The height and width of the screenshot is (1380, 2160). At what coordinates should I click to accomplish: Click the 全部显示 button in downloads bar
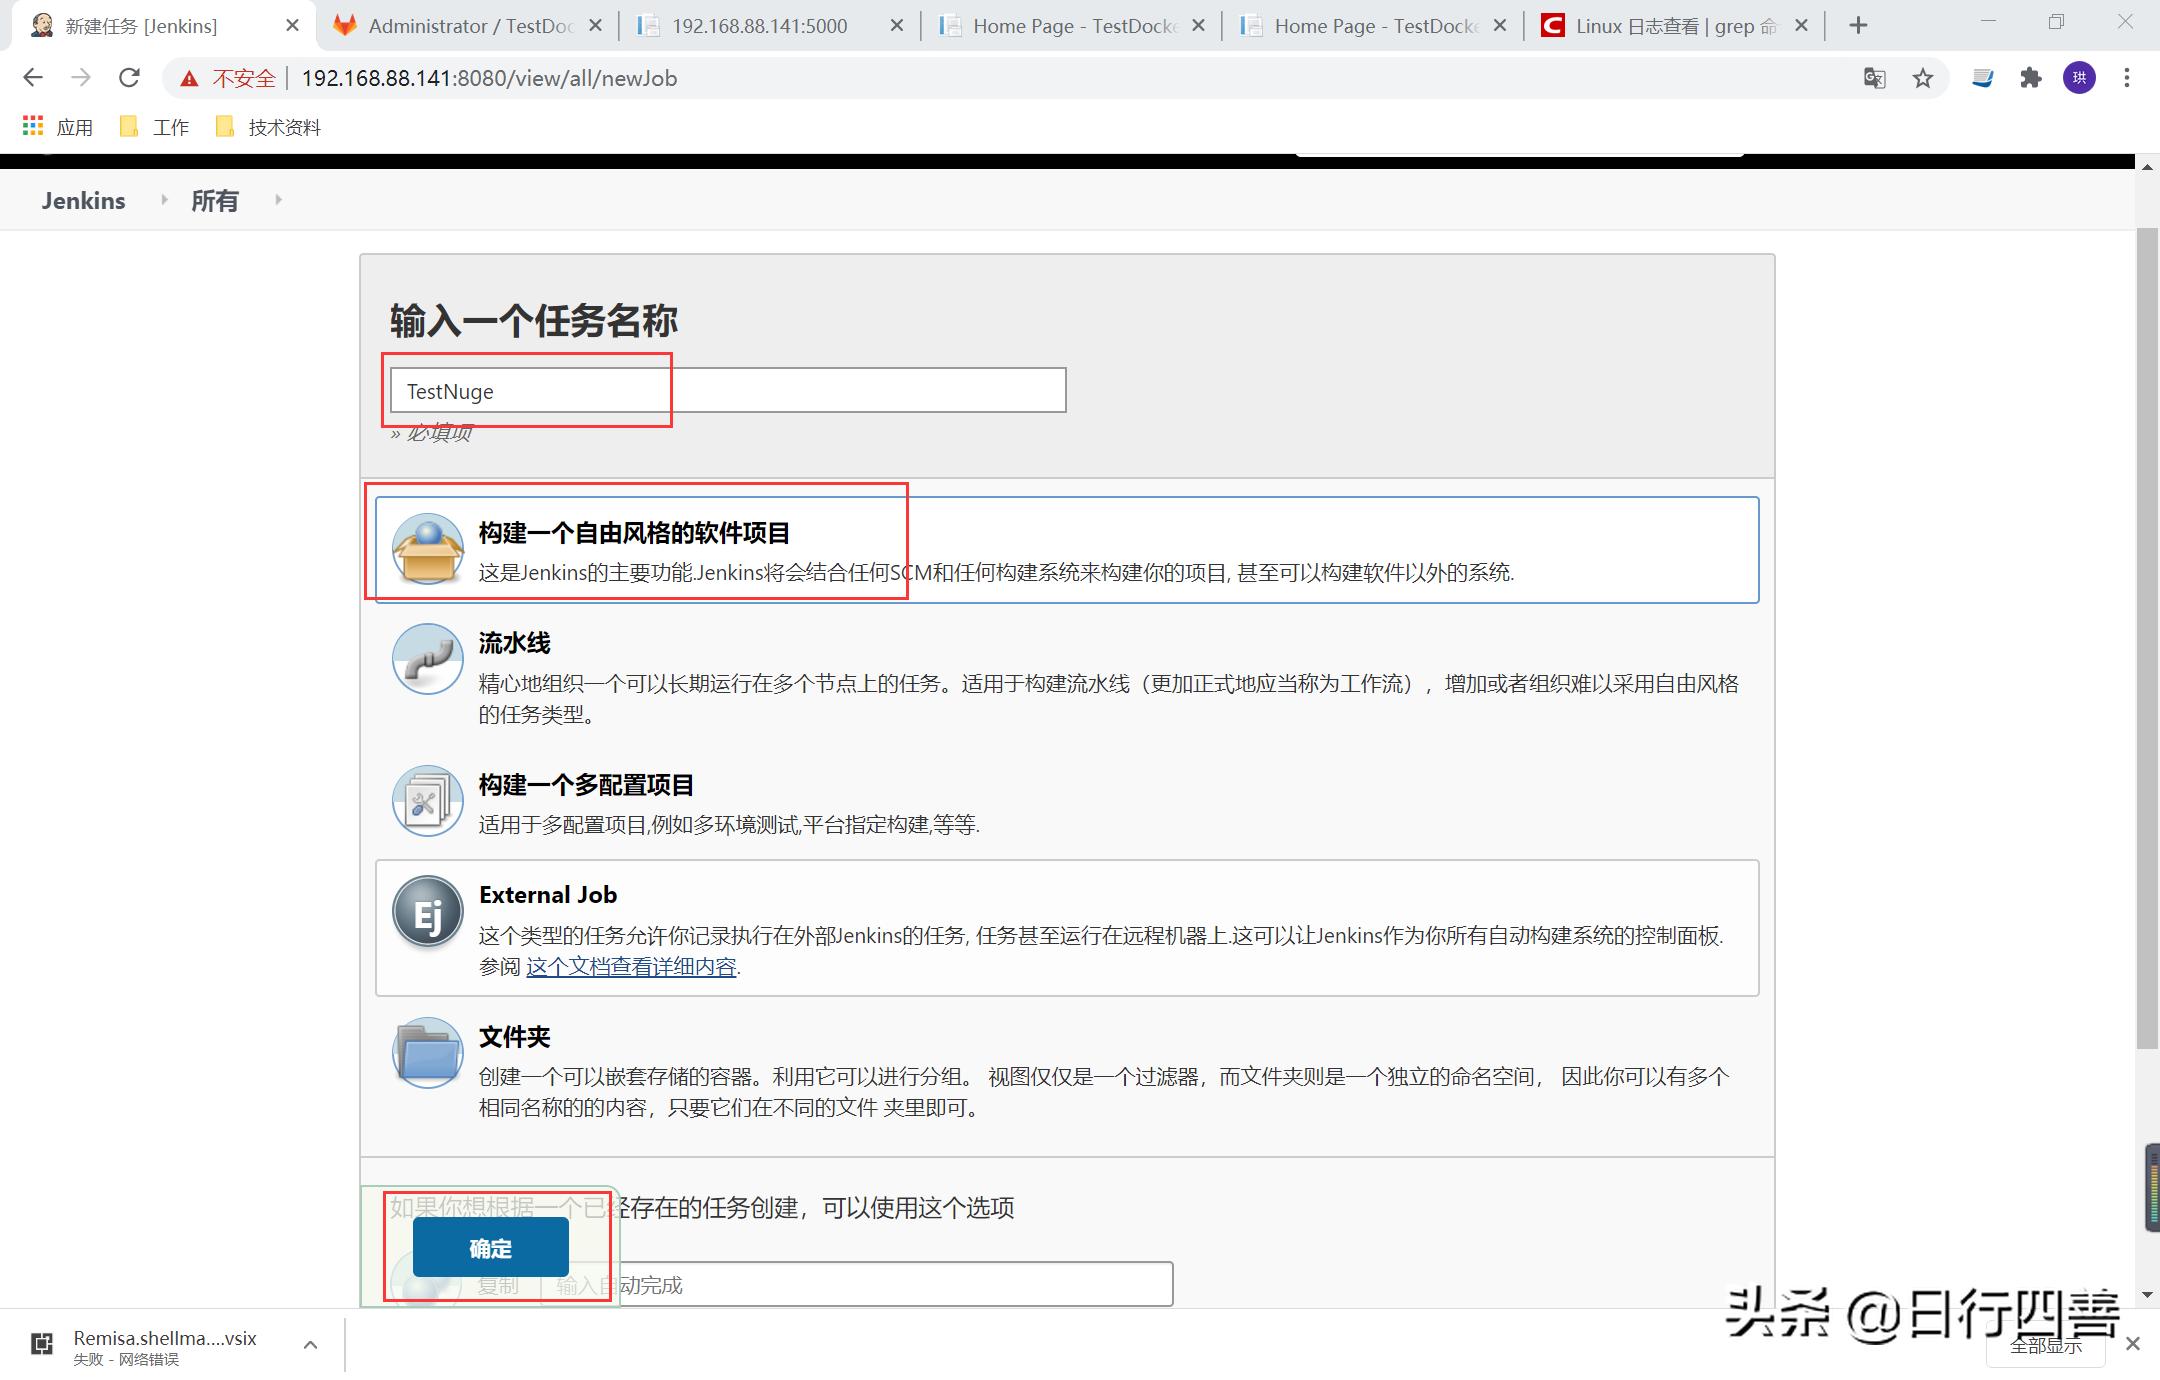click(x=2046, y=1345)
